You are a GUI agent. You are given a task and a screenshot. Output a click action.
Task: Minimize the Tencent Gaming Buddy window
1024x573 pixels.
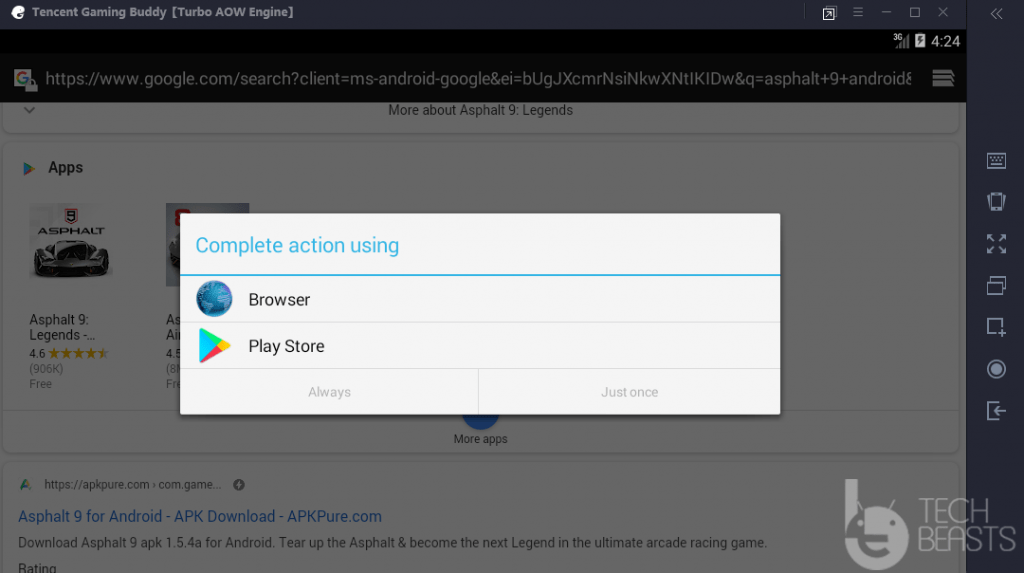pos(886,12)
